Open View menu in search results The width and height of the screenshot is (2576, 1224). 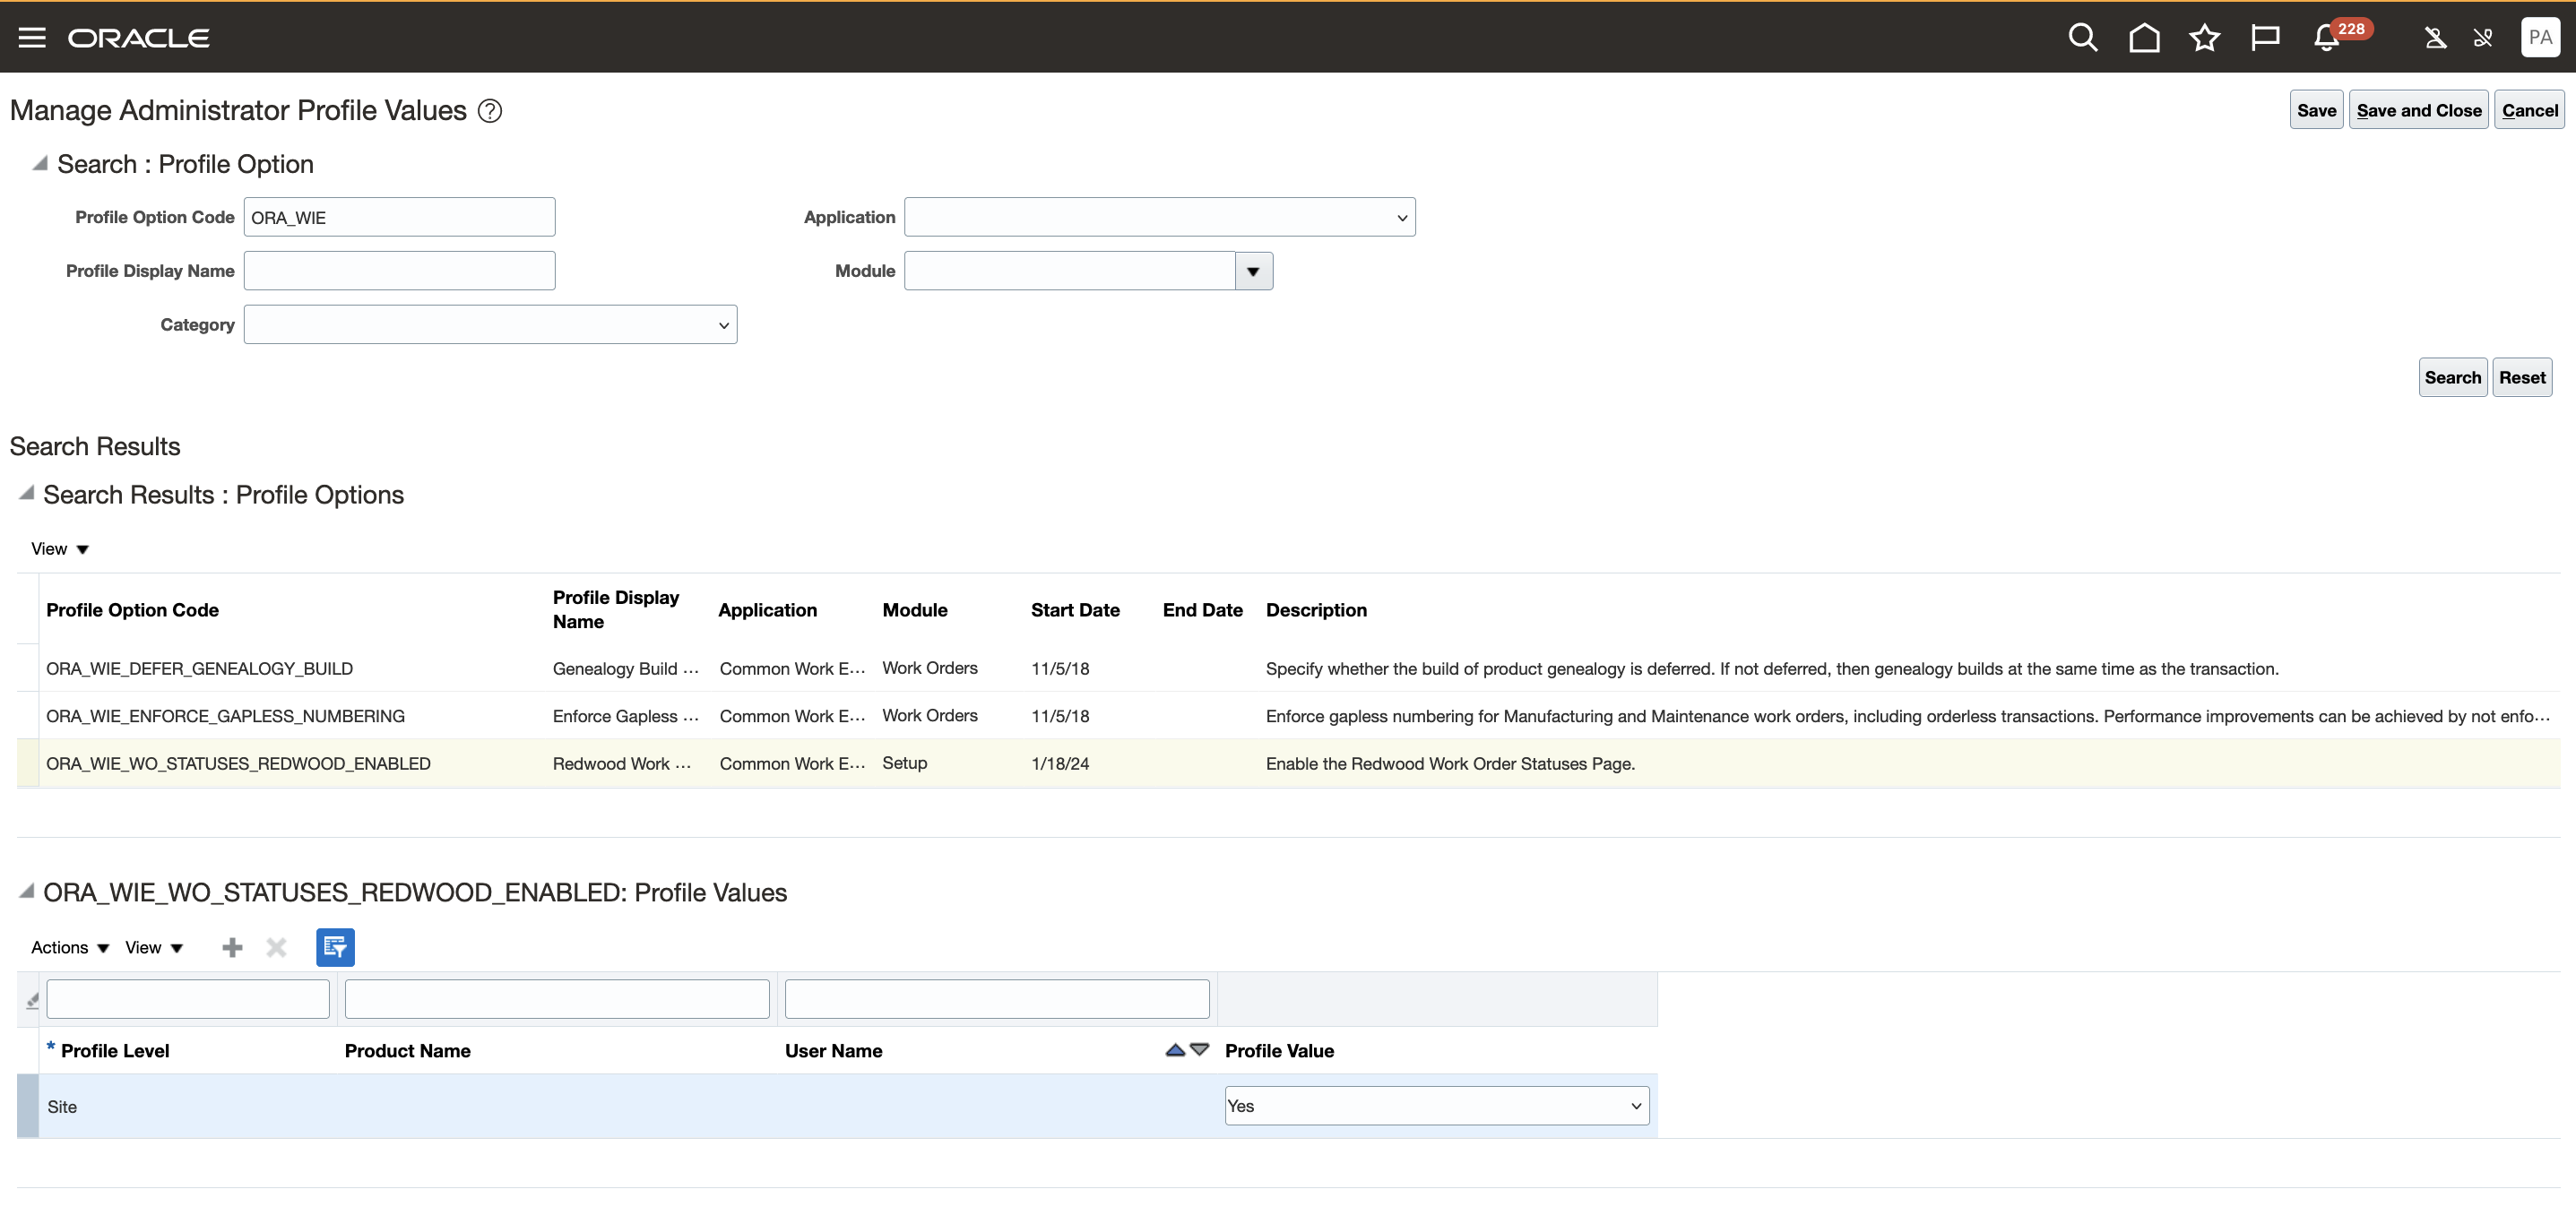[x=60, y=549]
